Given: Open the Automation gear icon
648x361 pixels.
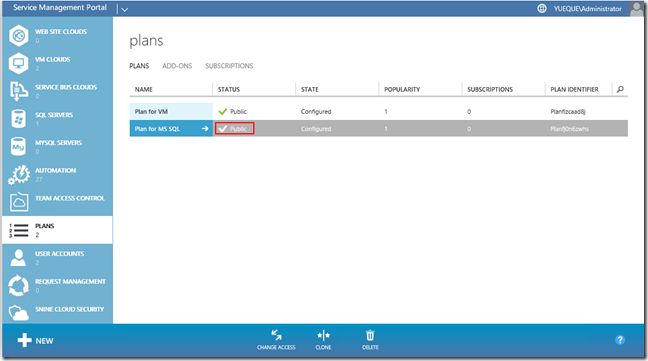Looking at the screenshot, I should click(19, 174).
